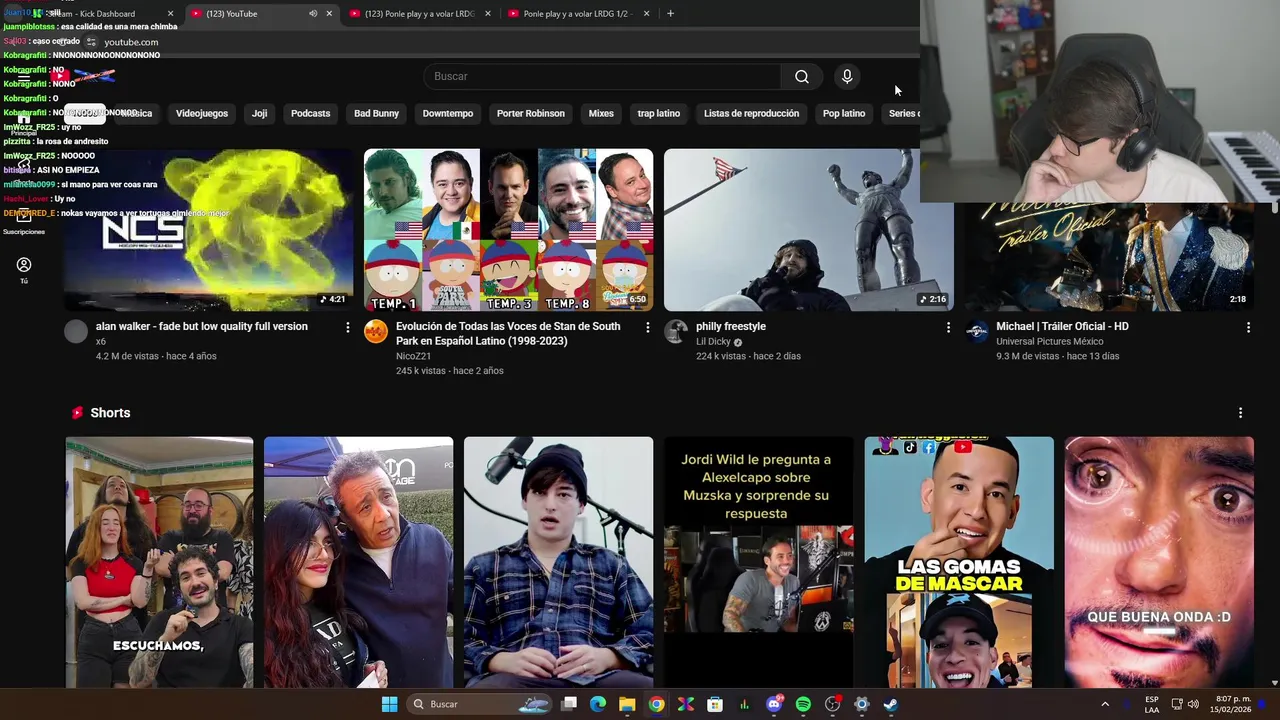Open Short about Jordi Wild and Alexelcapo
Image resolution: width=1280 pixels, height=720 pixels.
point(758,562)
